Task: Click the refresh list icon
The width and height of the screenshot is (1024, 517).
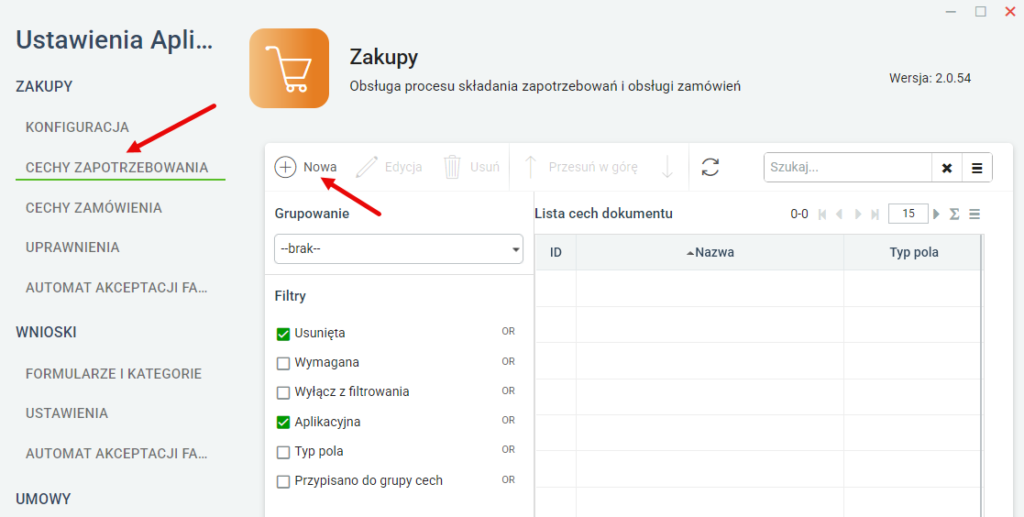Action: coord(711,167)
